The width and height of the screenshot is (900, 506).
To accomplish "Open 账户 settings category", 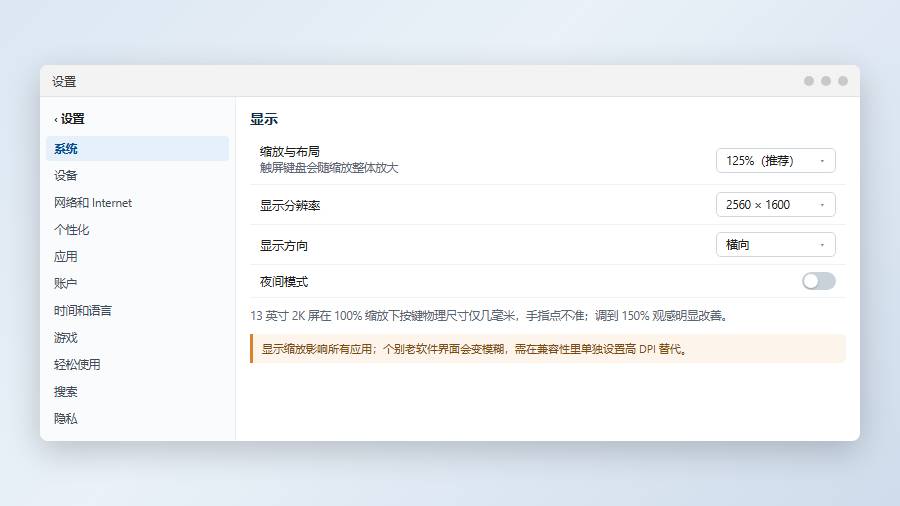I will (x=137, y=283).
